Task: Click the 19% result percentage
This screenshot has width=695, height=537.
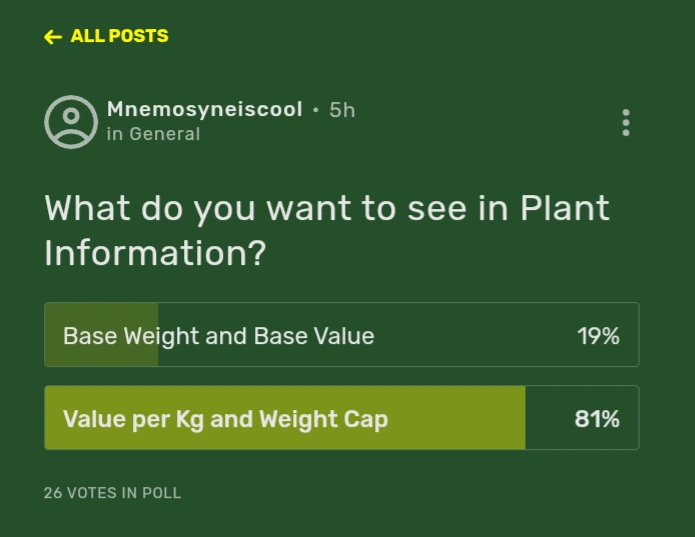Action: point(598,336)
